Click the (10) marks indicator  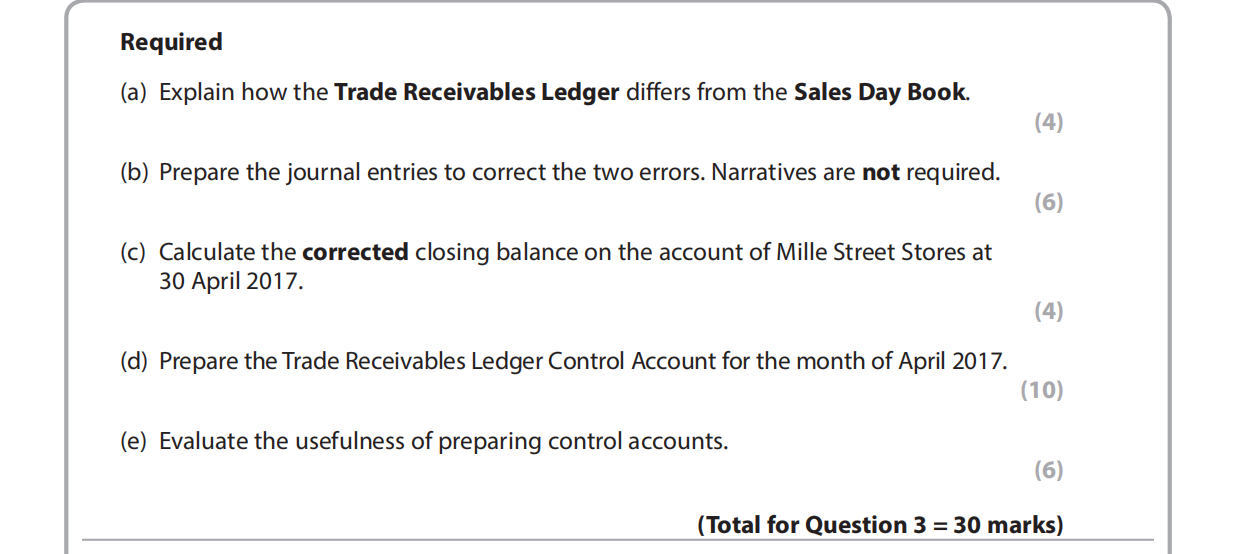[x=1041, y=391]
